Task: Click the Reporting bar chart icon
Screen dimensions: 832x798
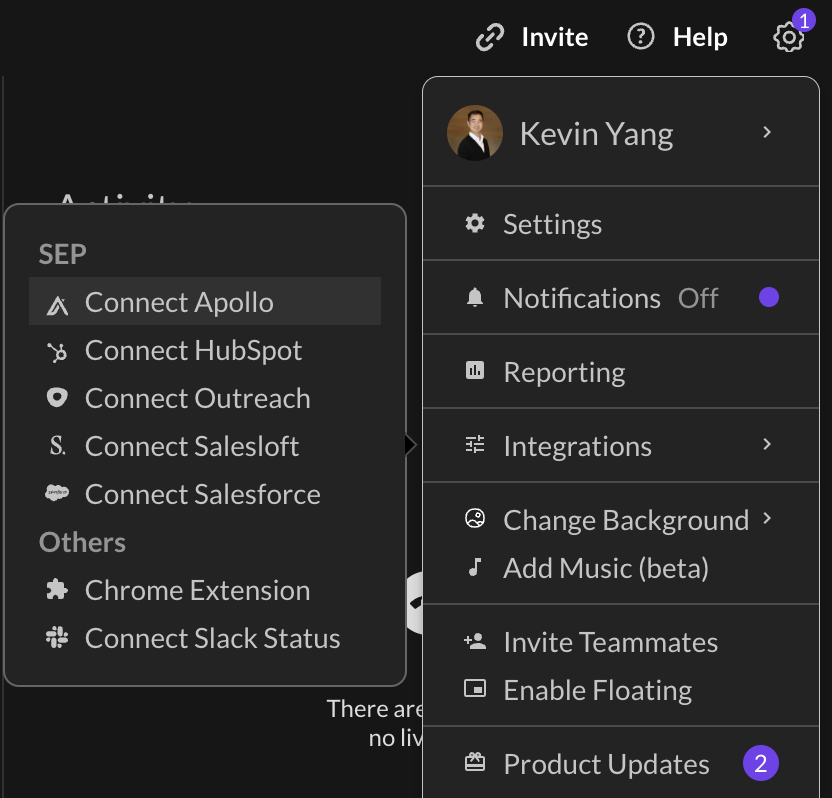Action: [x=474, y=370]
